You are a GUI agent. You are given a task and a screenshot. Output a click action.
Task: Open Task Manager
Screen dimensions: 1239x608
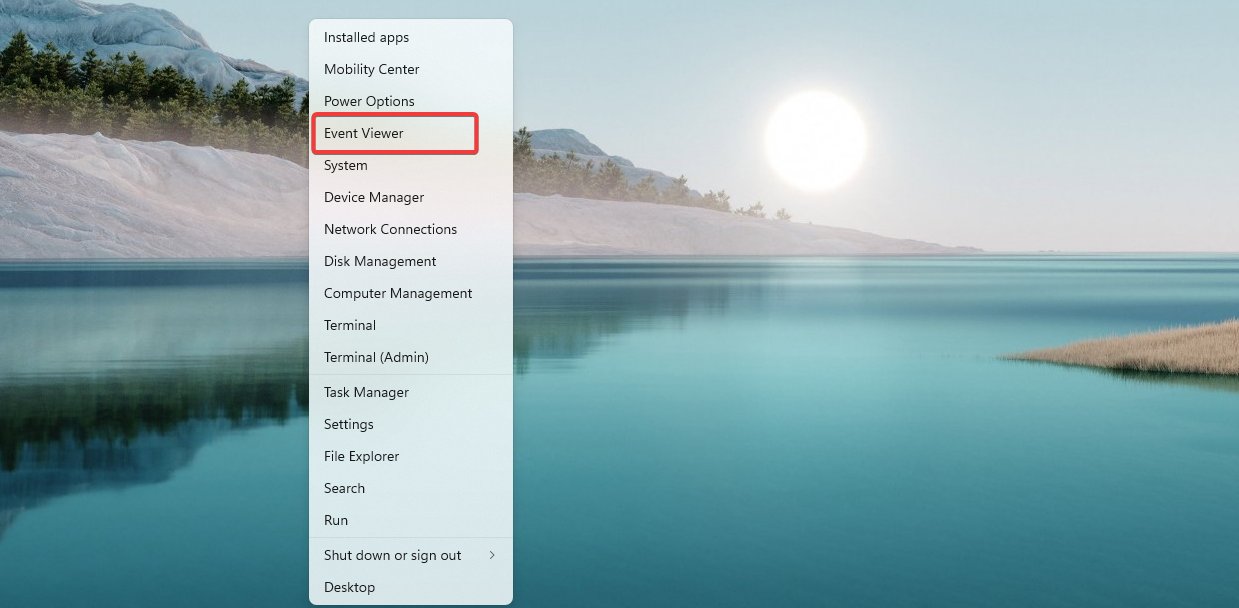(x=366, y=392)
